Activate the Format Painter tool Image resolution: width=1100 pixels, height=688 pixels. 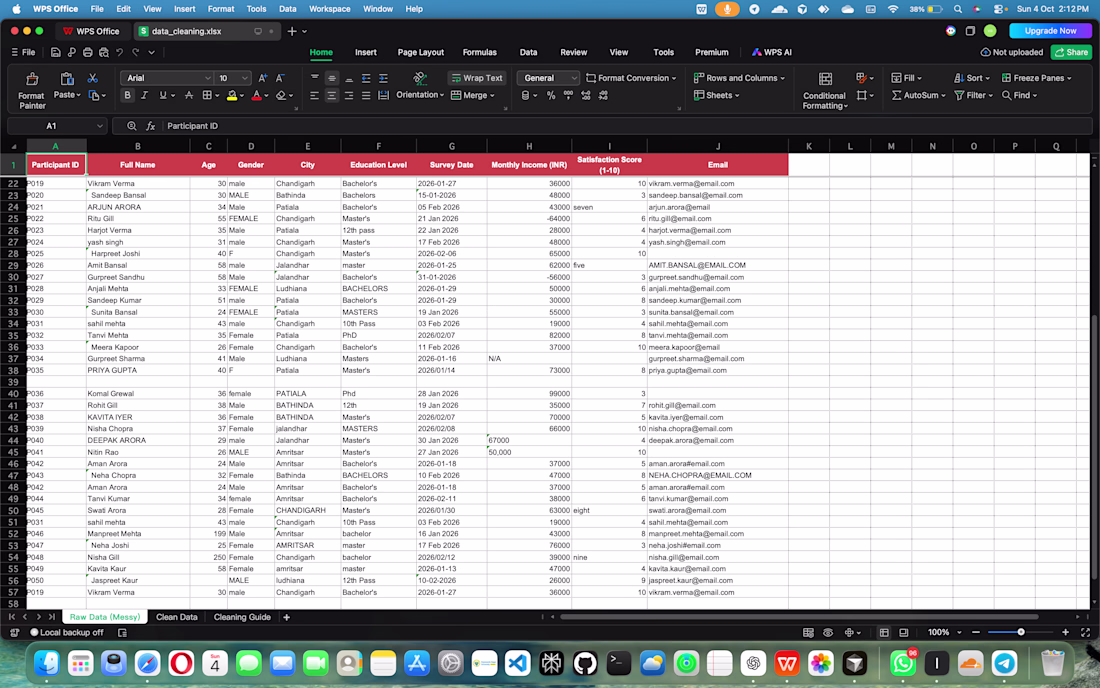point(32,90)
